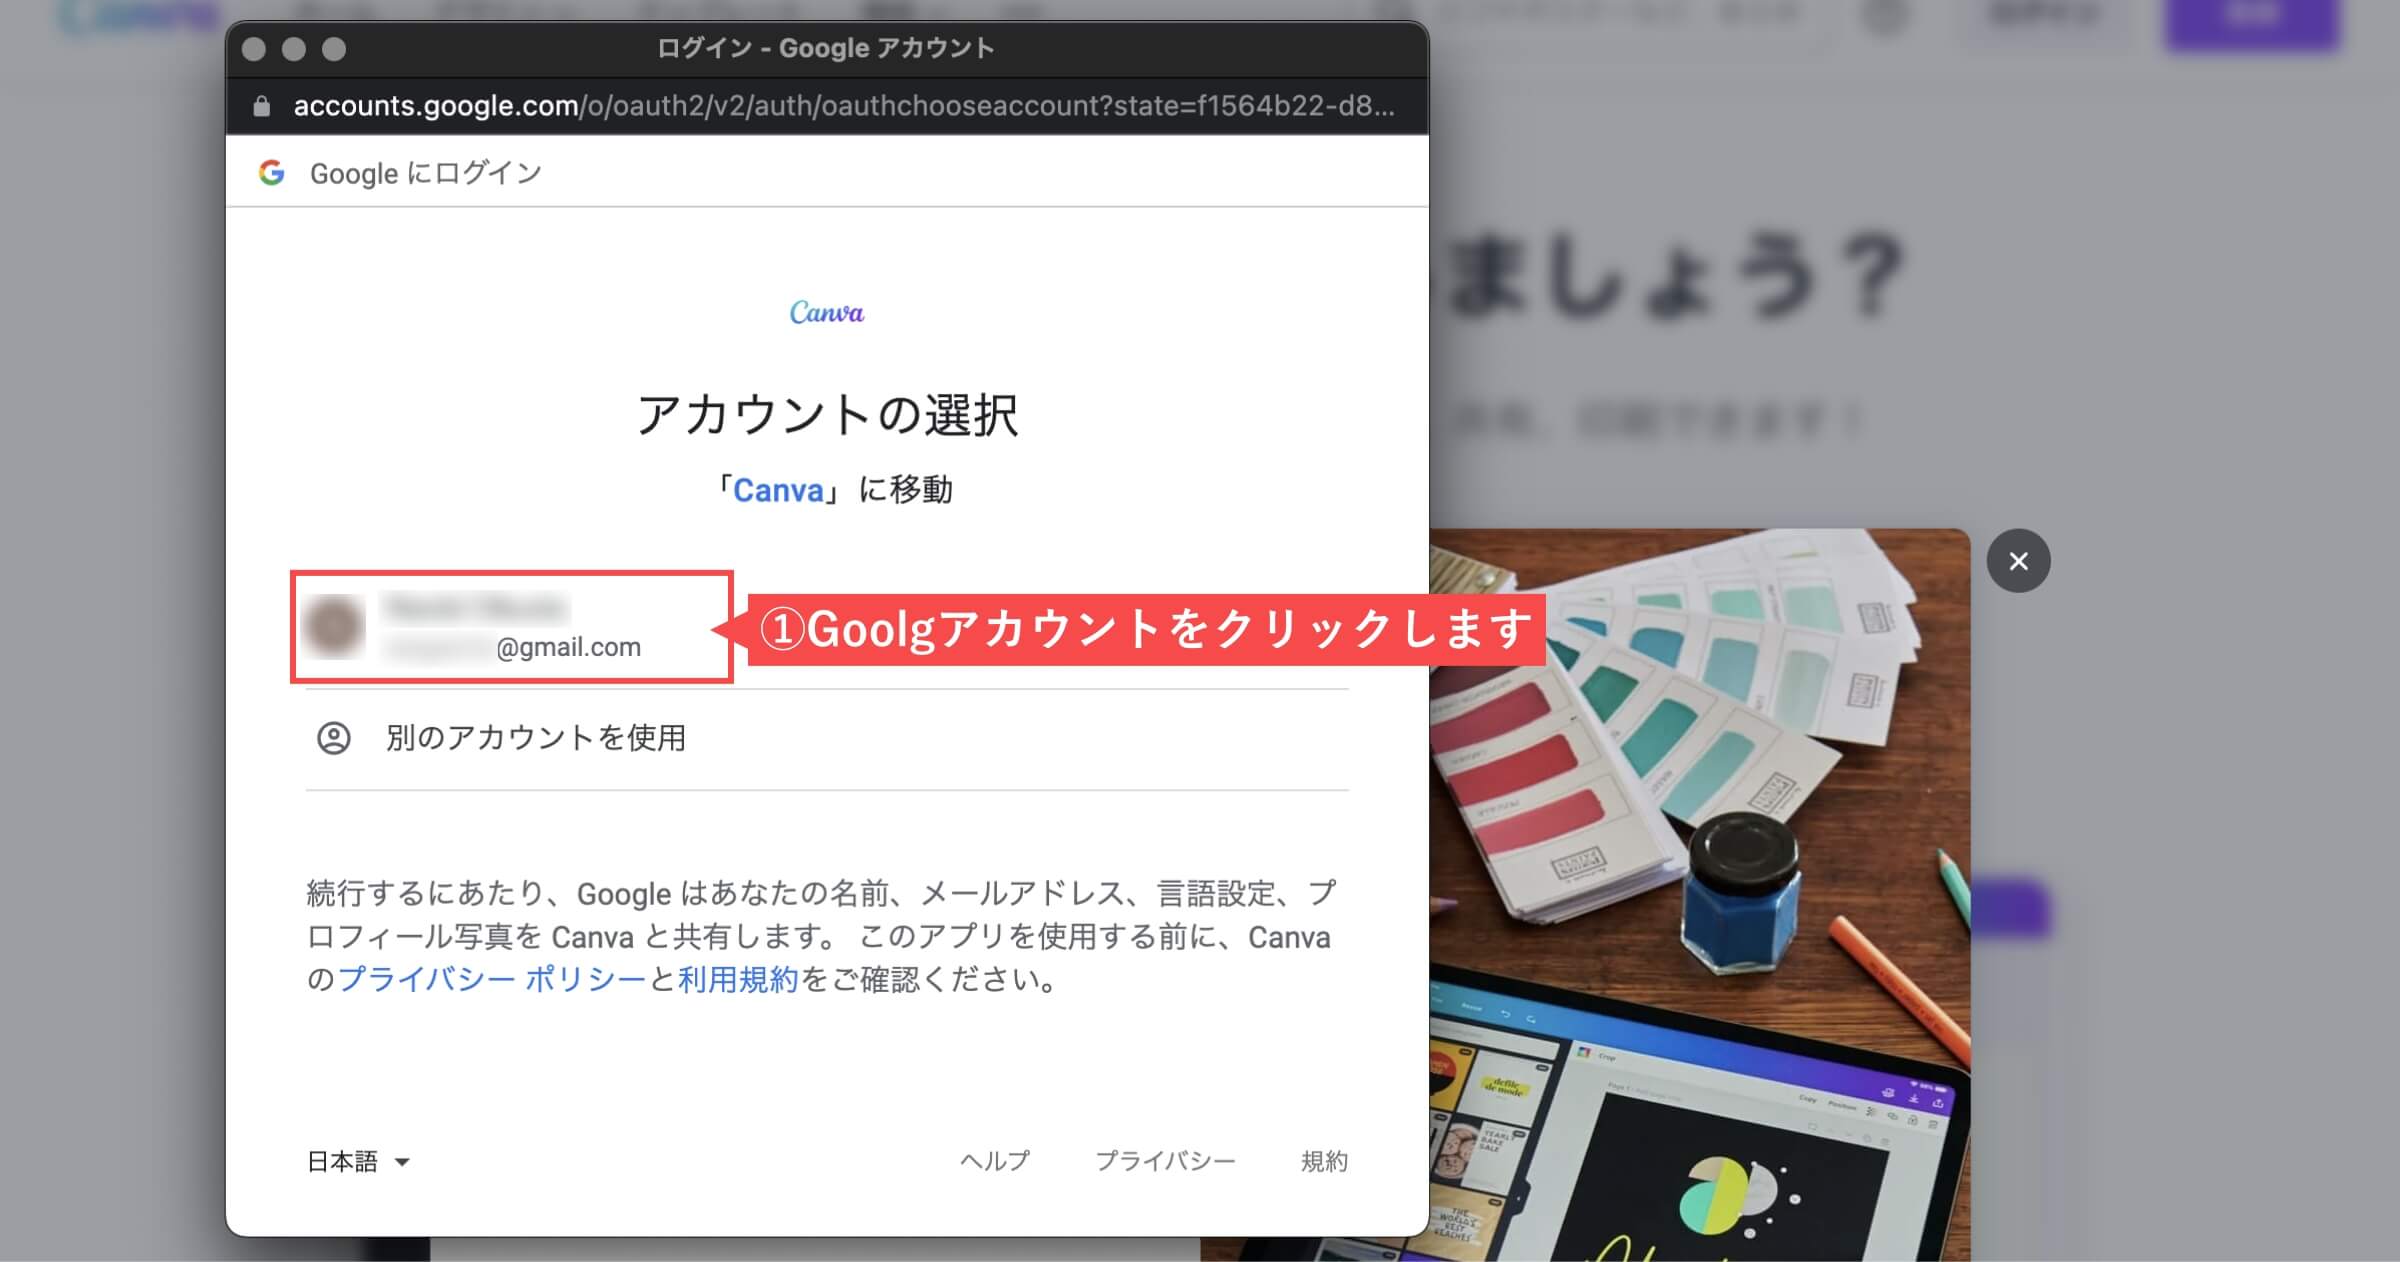Open the 日本語 language dropdown
The image size is (2400, 1262).
[358, 1161]
